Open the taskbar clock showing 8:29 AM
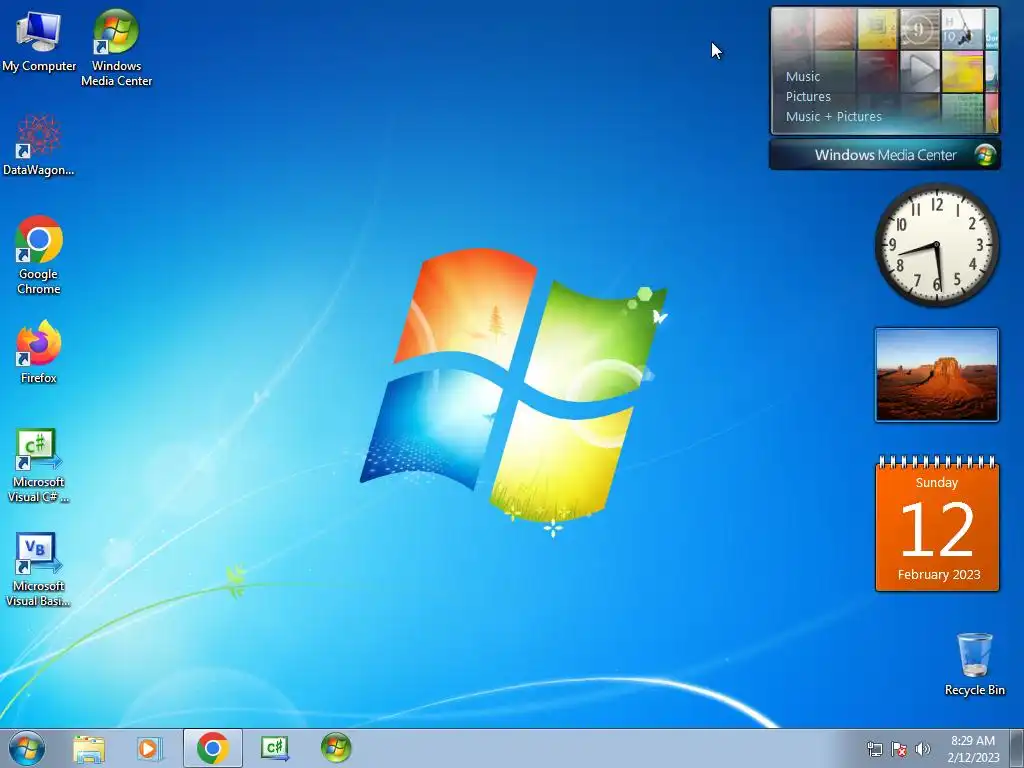 (x=973, y=741)
